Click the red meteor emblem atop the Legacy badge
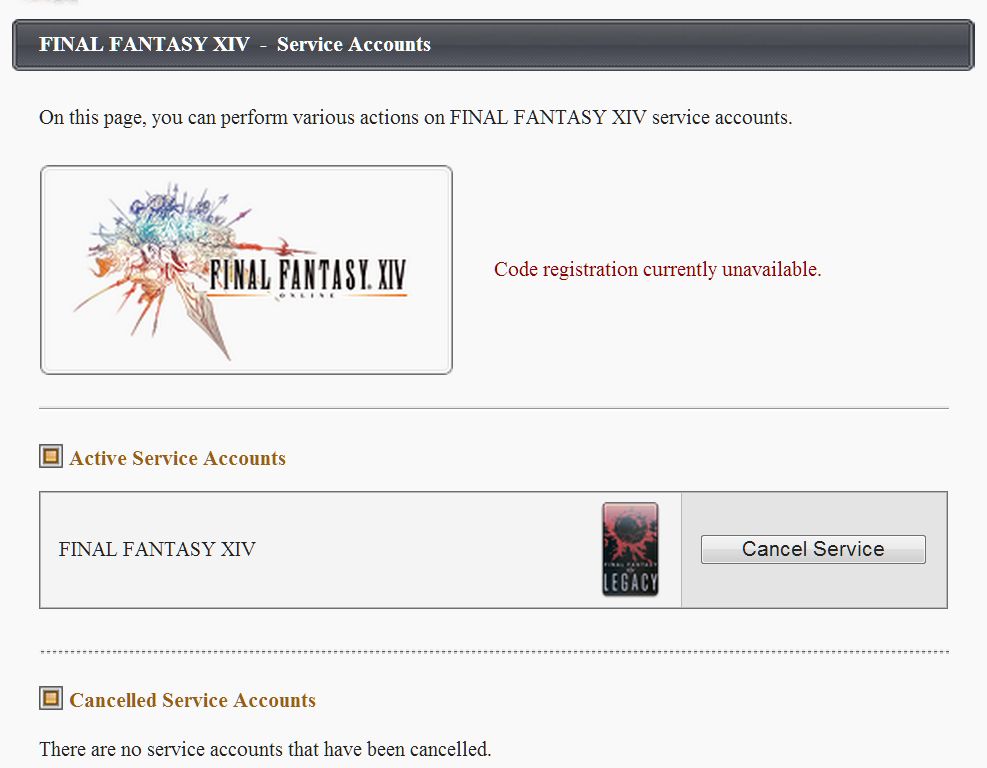The height and width of the screenshot is (768, 987). click(630, 531)
